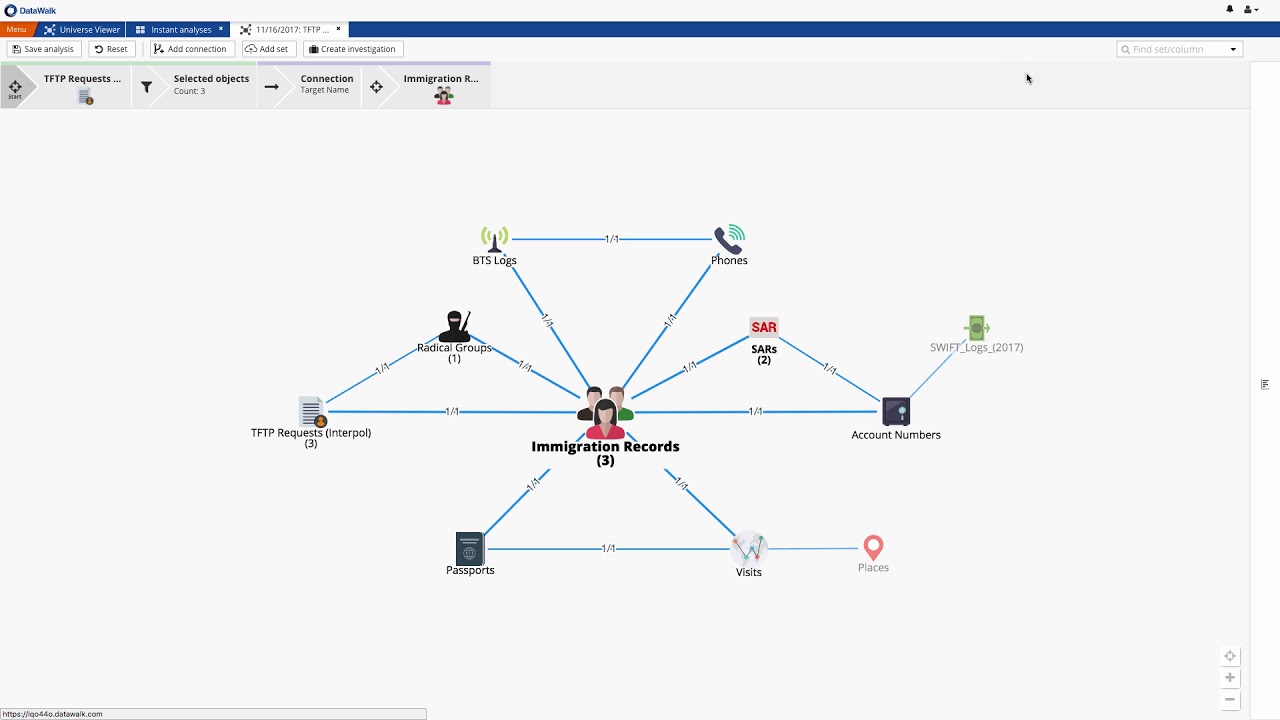Image resolution: width=1280 pixels, height=720 pixels.
Task: Click the 1/1 link between BTS Logs and Phones
Action: click(612, 239)
